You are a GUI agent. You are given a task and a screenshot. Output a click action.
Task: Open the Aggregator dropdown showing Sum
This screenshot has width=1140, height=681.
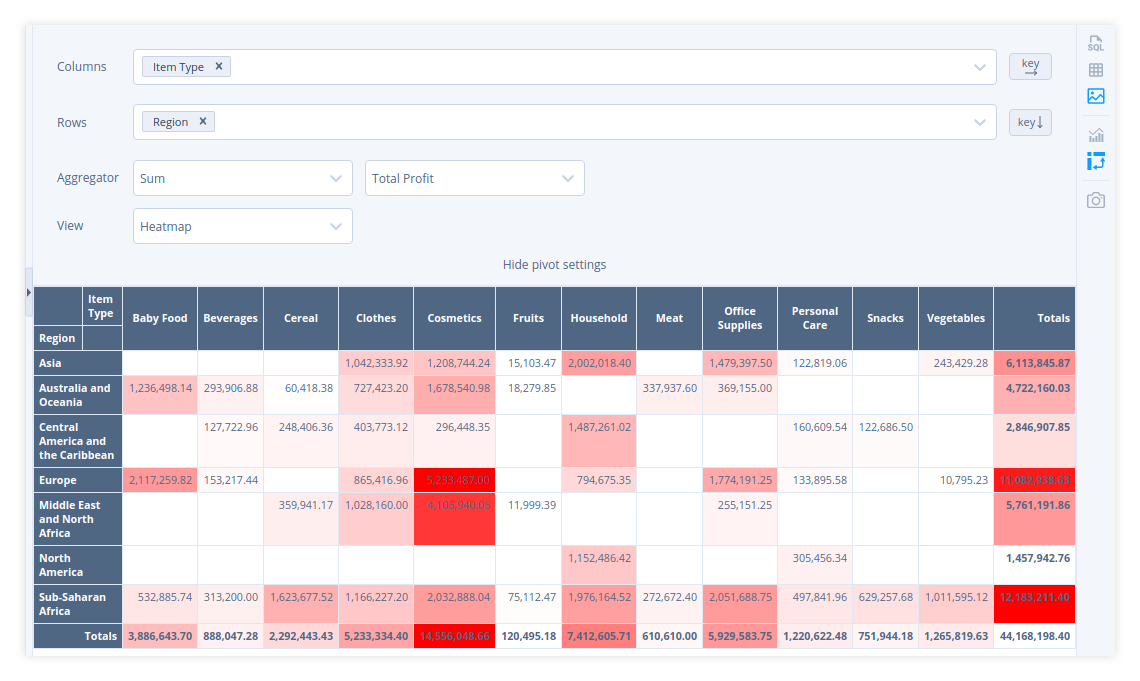point(242,178)
